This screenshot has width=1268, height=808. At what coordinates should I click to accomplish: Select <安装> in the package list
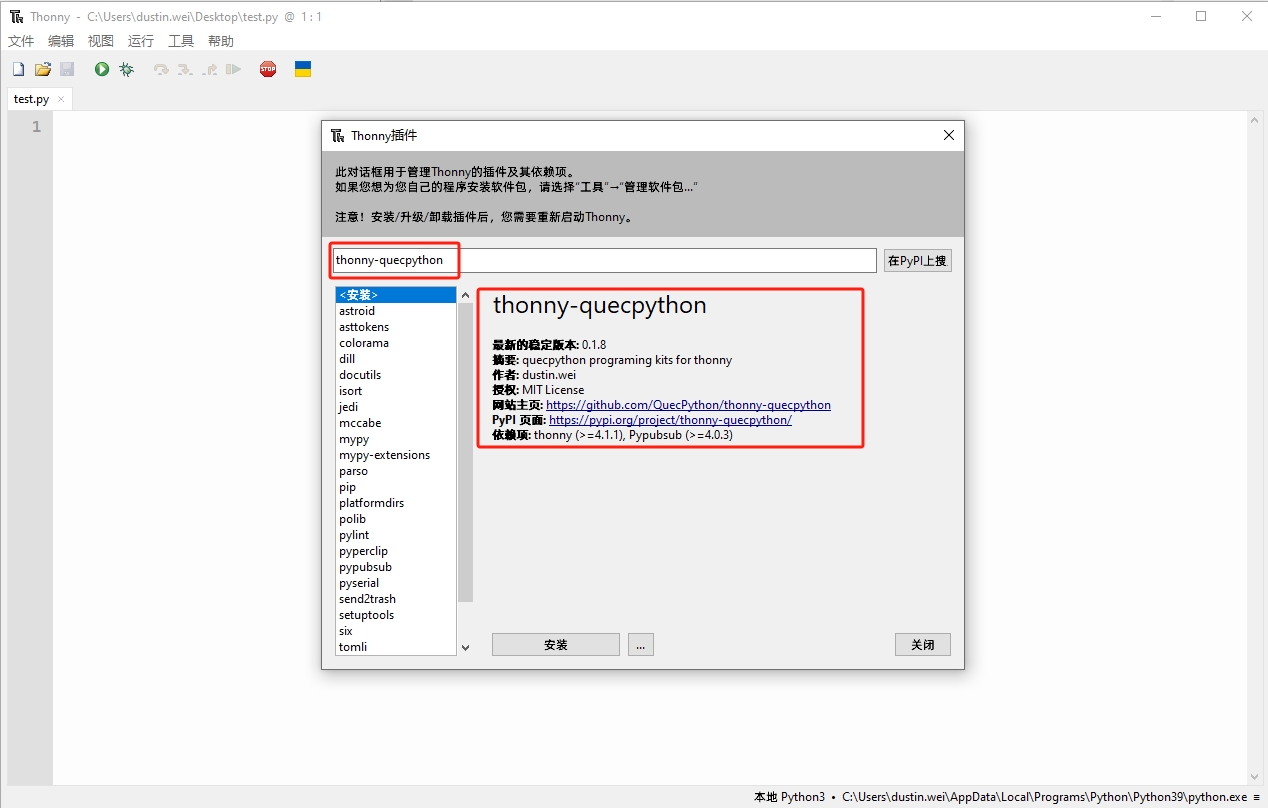[396, 295]
